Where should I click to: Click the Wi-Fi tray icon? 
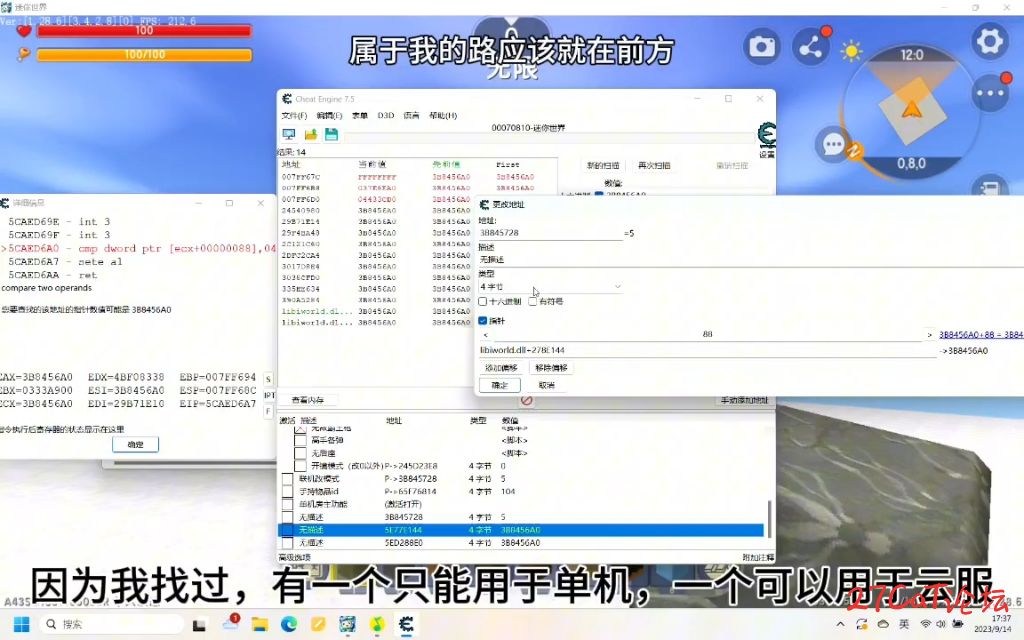(x=925, y=624)
